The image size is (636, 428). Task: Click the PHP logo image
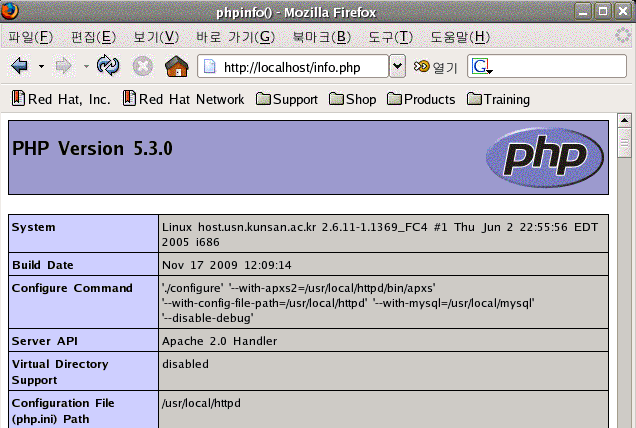coord(544,157)
